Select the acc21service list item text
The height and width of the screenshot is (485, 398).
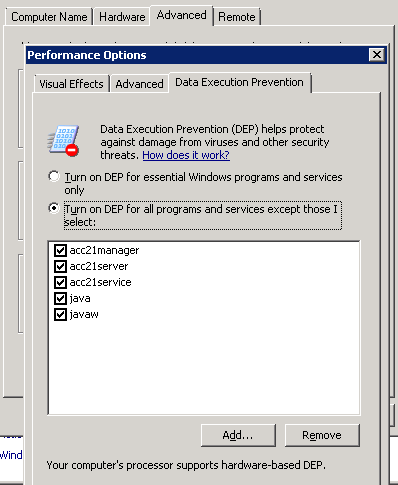(x=100, y=282)
